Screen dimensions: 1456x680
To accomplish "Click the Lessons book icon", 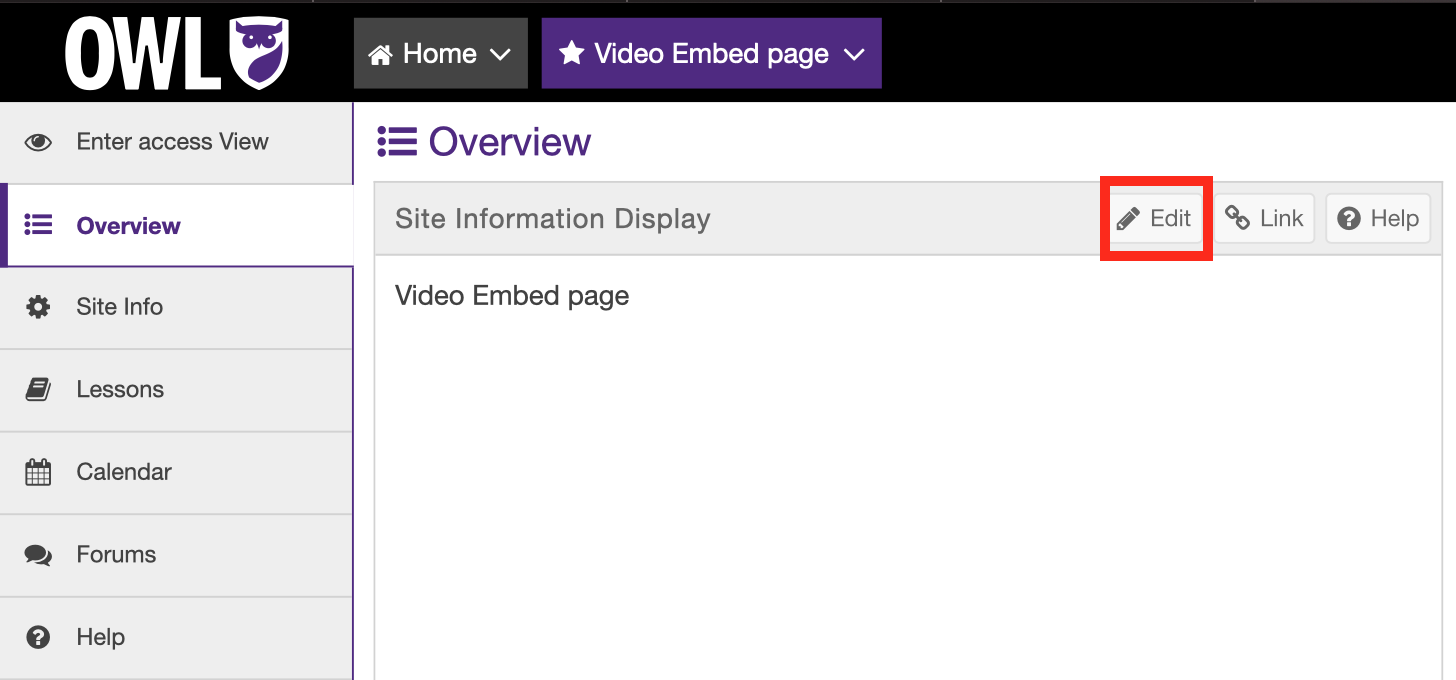I will 38,390.
